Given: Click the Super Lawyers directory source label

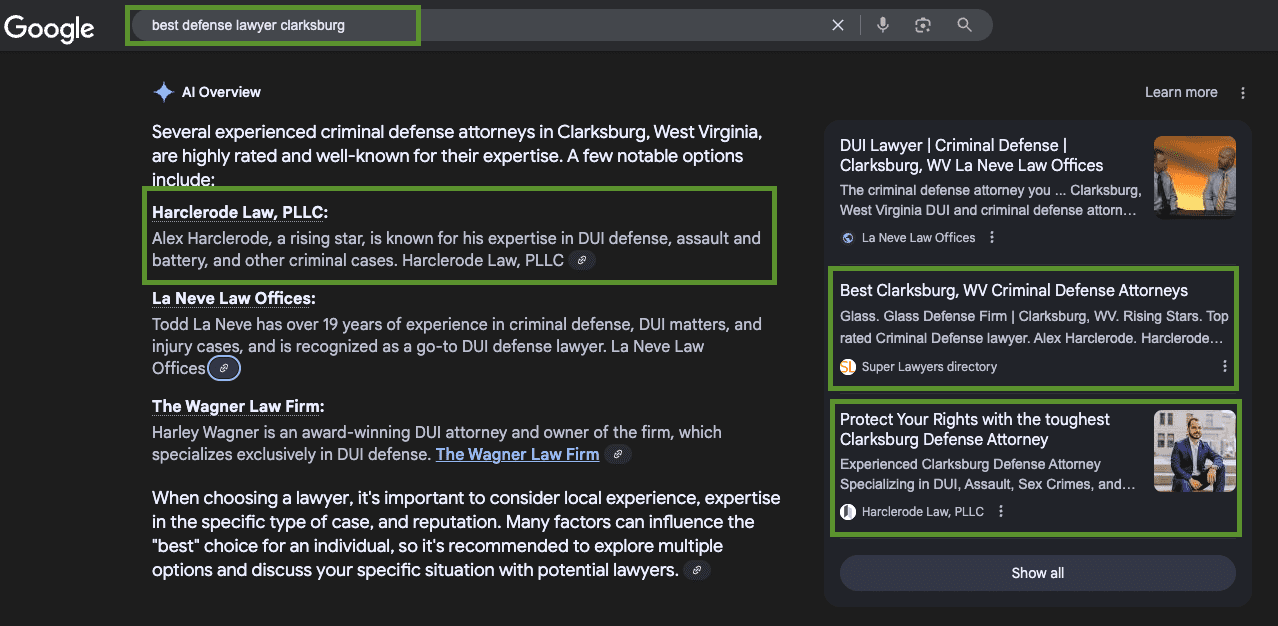Looking at the screenshot, I should tap(929, 366).
